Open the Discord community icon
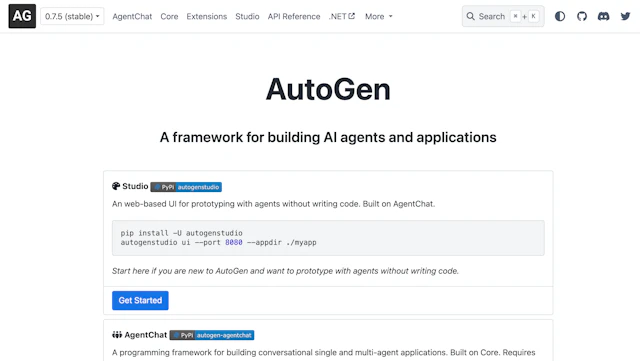 point(603,16)
